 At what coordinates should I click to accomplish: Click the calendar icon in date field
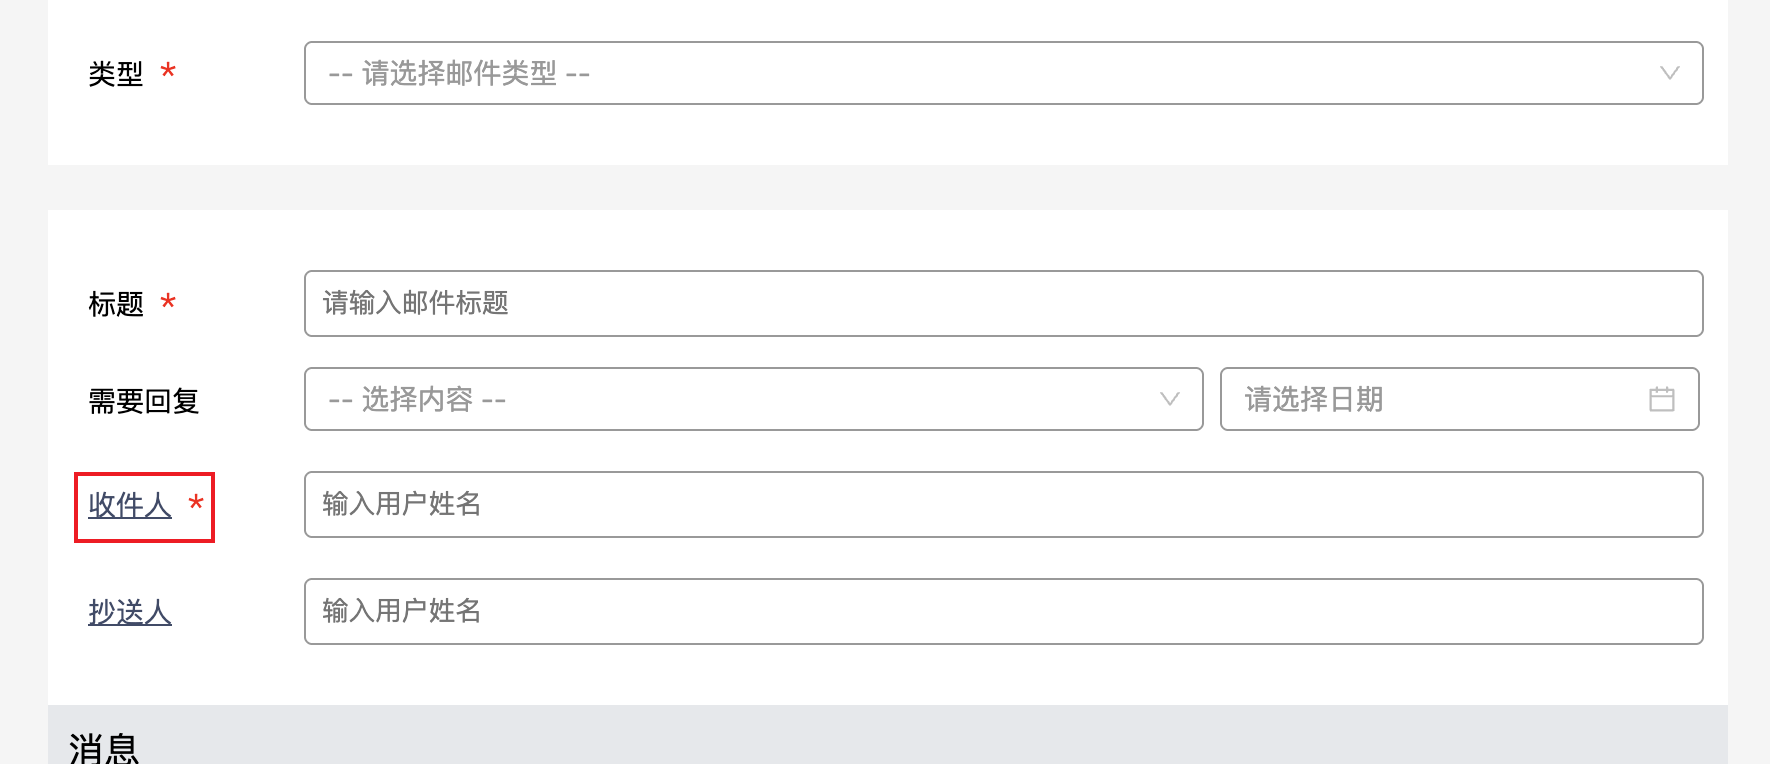tap(1661, 399)
